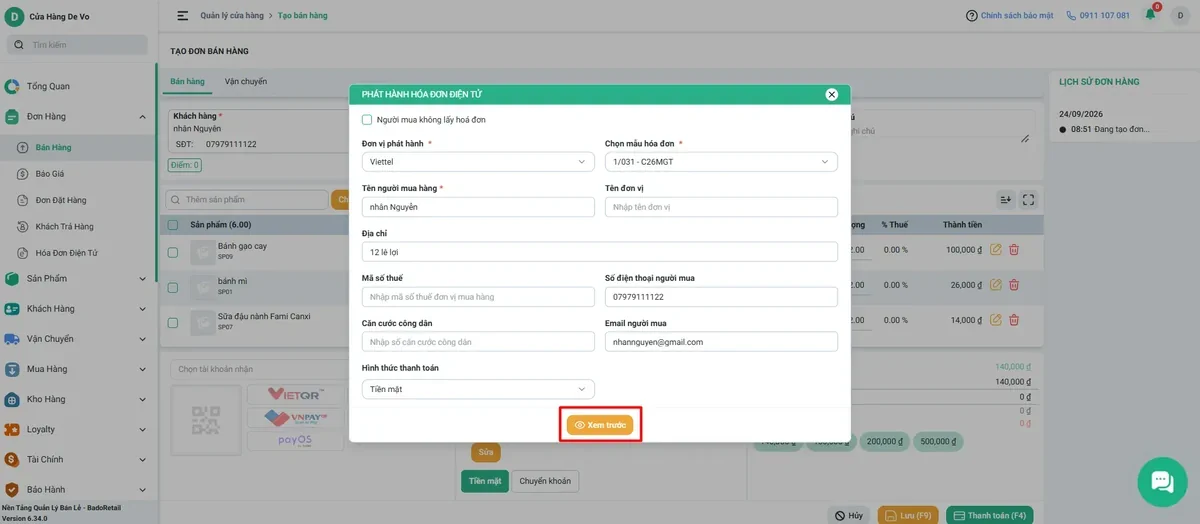This screenshot has width=1200, height=524.
Task: Open the hamburger menu toggle icon
Action: [183, 15]
